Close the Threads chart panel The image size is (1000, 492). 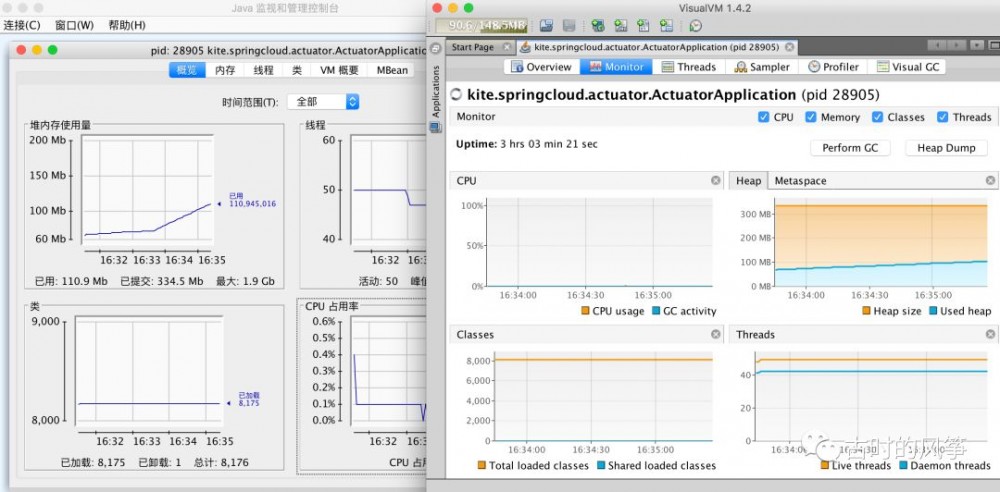(x=990, y=334)
